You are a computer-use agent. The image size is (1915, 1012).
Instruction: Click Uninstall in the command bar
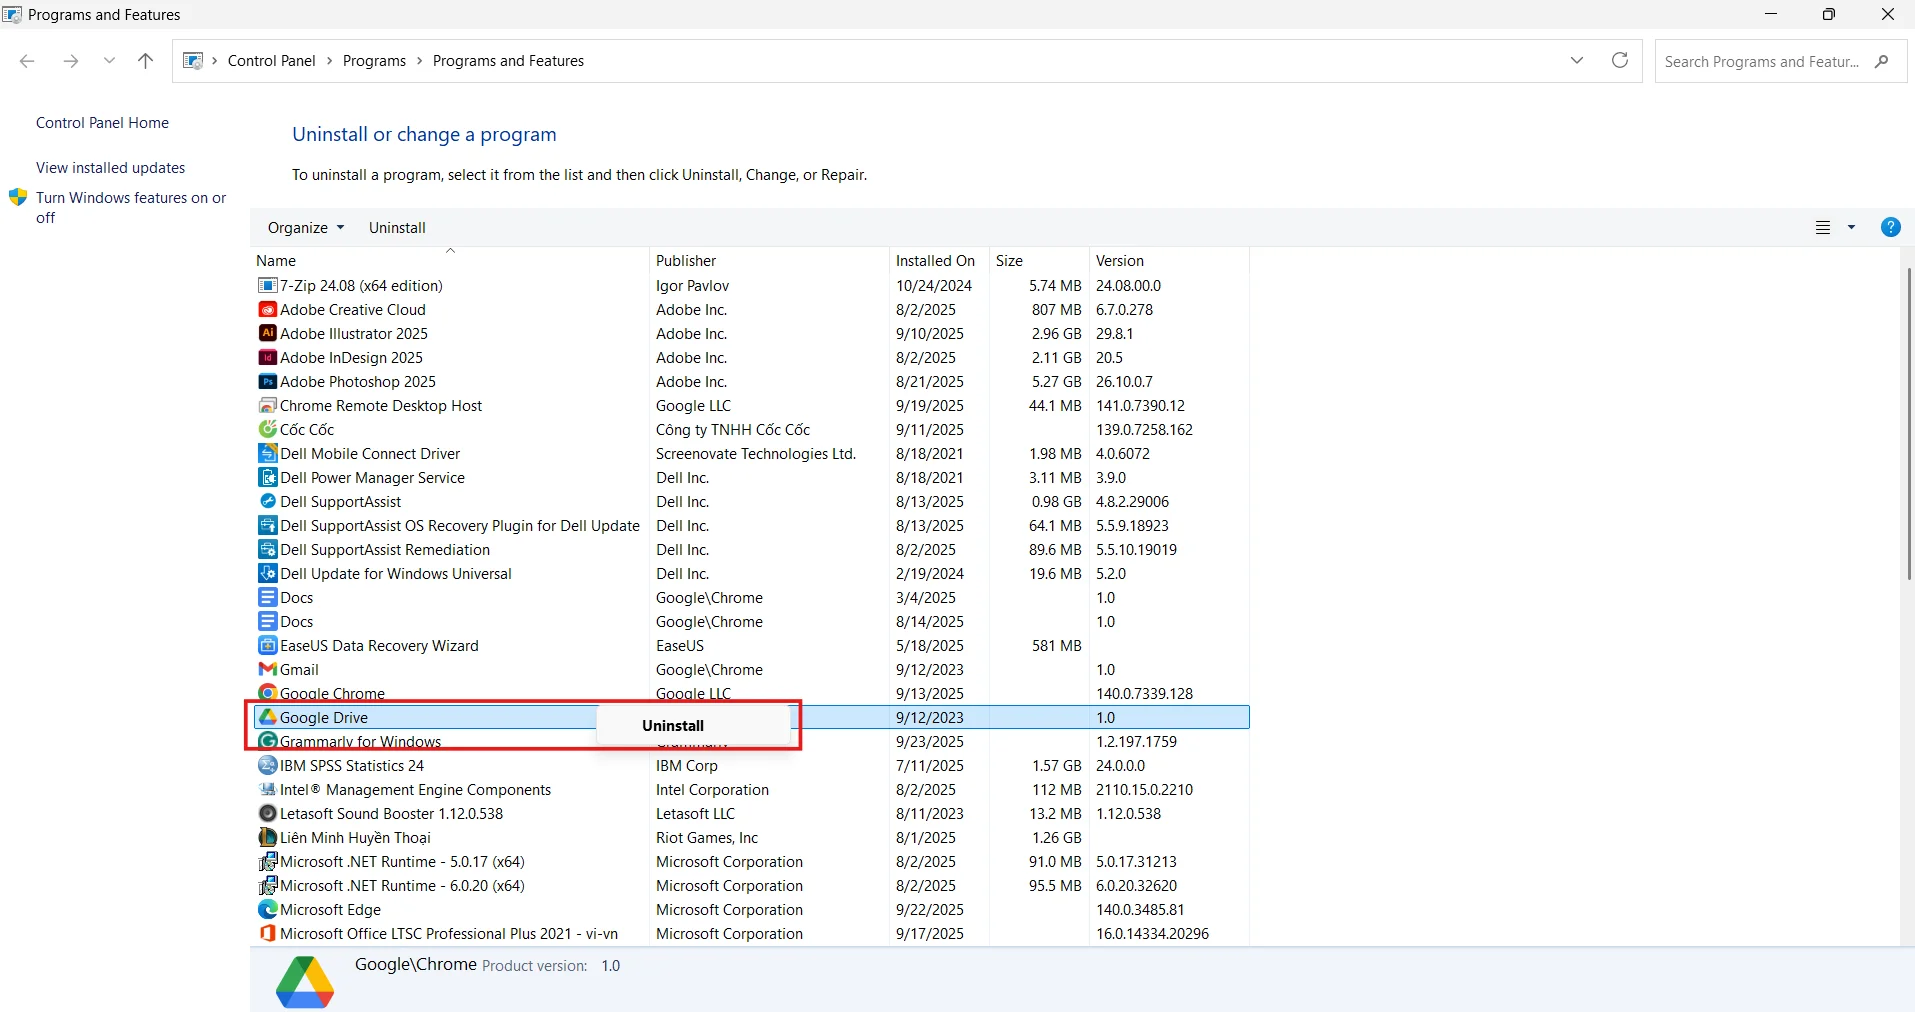397,227
